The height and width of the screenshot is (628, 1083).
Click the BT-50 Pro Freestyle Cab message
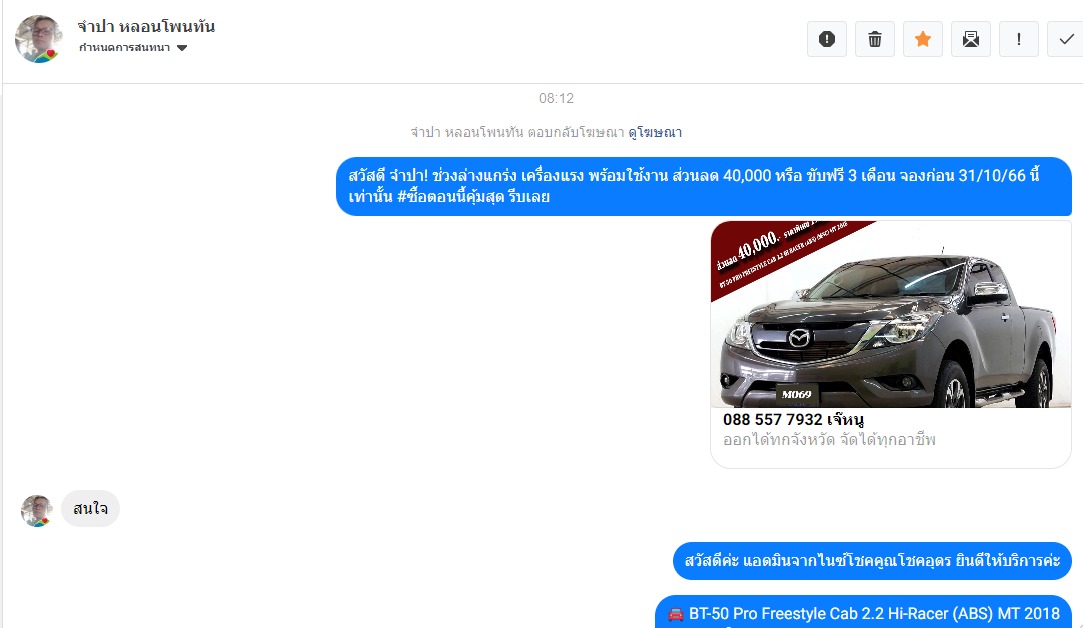(x=863, y=613)
